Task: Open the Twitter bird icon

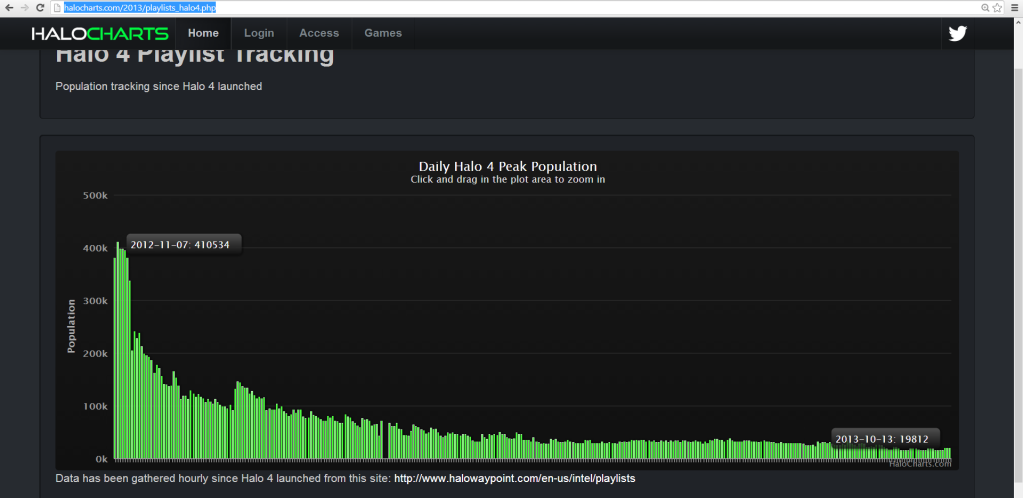Action: tap(957, 33)
